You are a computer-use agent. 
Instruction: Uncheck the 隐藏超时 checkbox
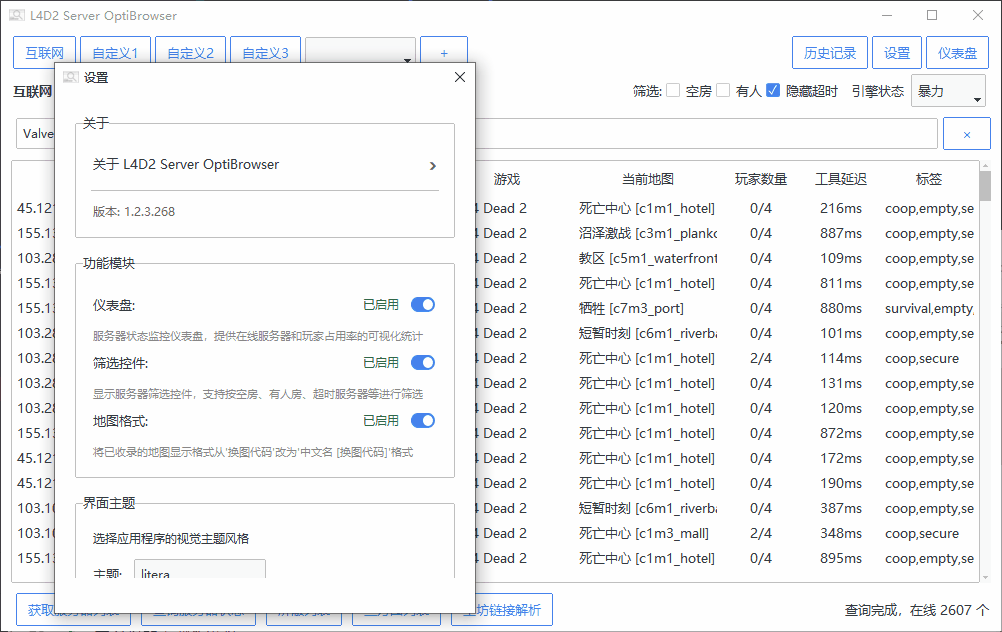coord(773,91)
